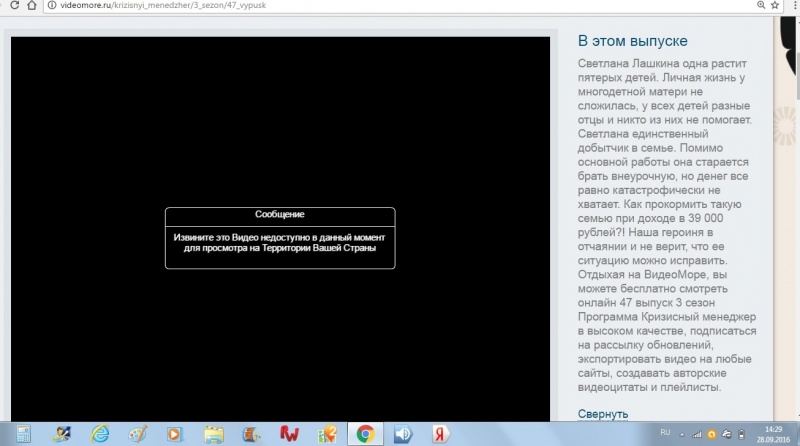Collapse episode description via Свернуть link
Screen dimensions: 800x446
[603, 413]
